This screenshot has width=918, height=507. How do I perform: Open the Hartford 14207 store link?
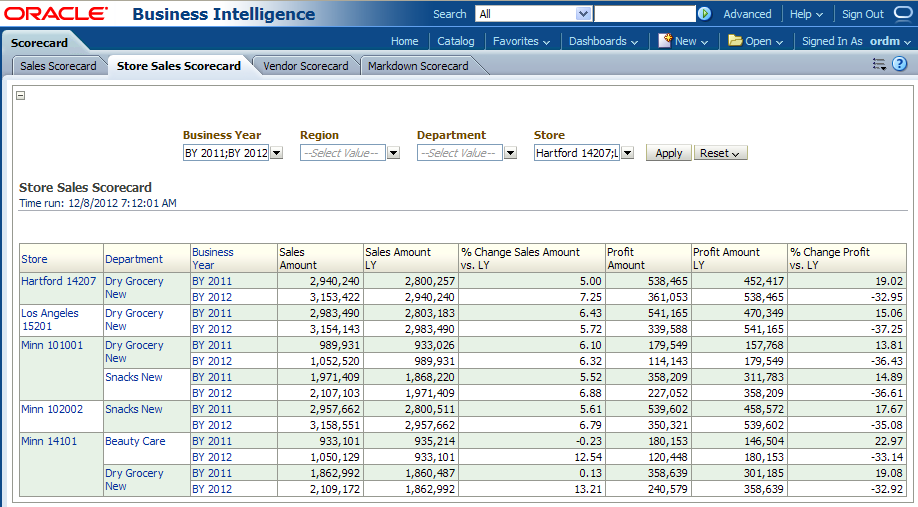(x=58, y=281)
